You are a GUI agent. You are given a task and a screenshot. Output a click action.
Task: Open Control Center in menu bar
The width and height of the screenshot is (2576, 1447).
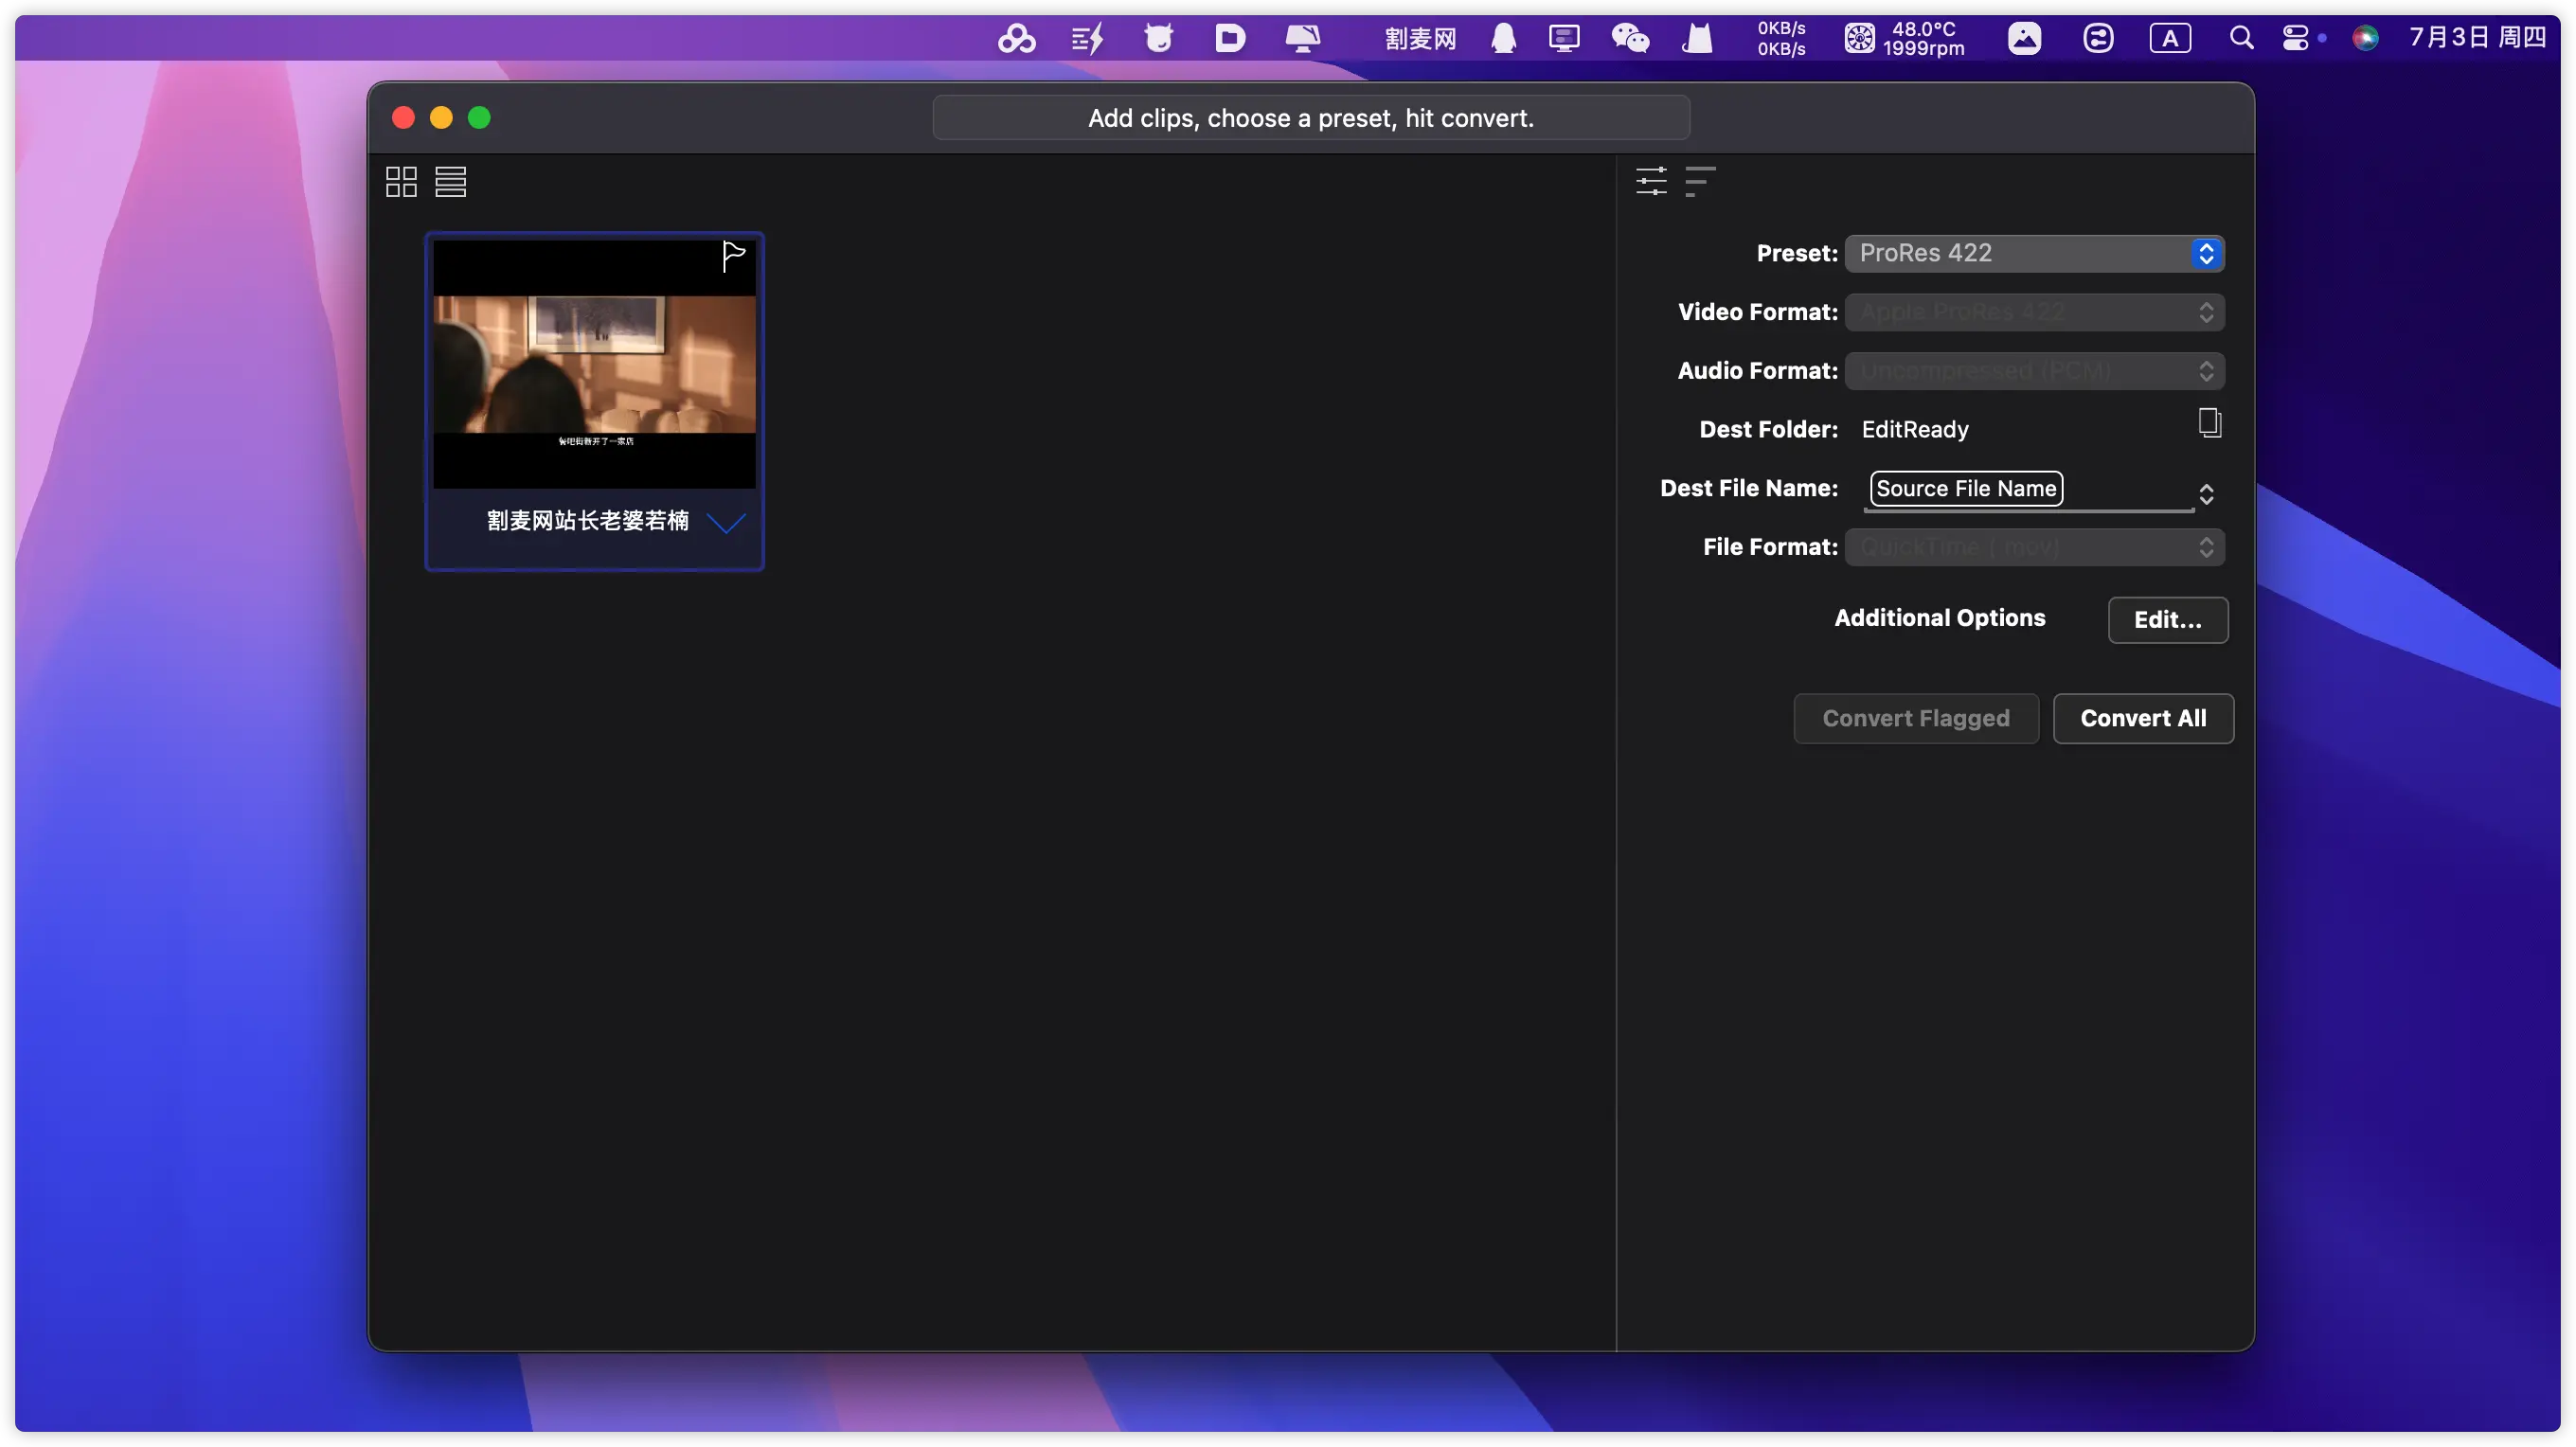click(x=2295, y=39)
